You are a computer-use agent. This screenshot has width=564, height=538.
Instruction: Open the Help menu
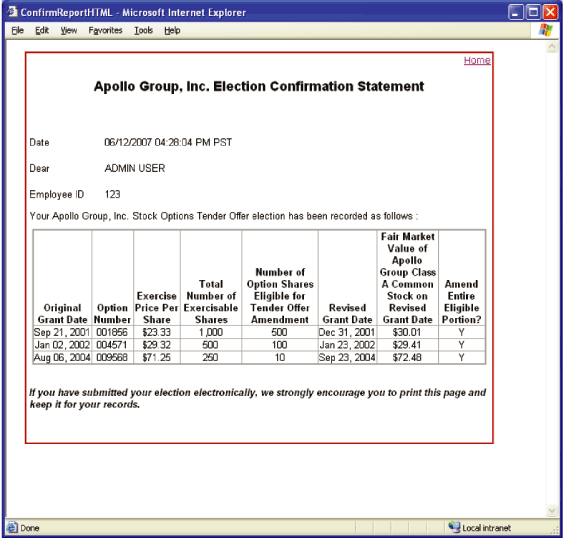[x=172, y=31]
